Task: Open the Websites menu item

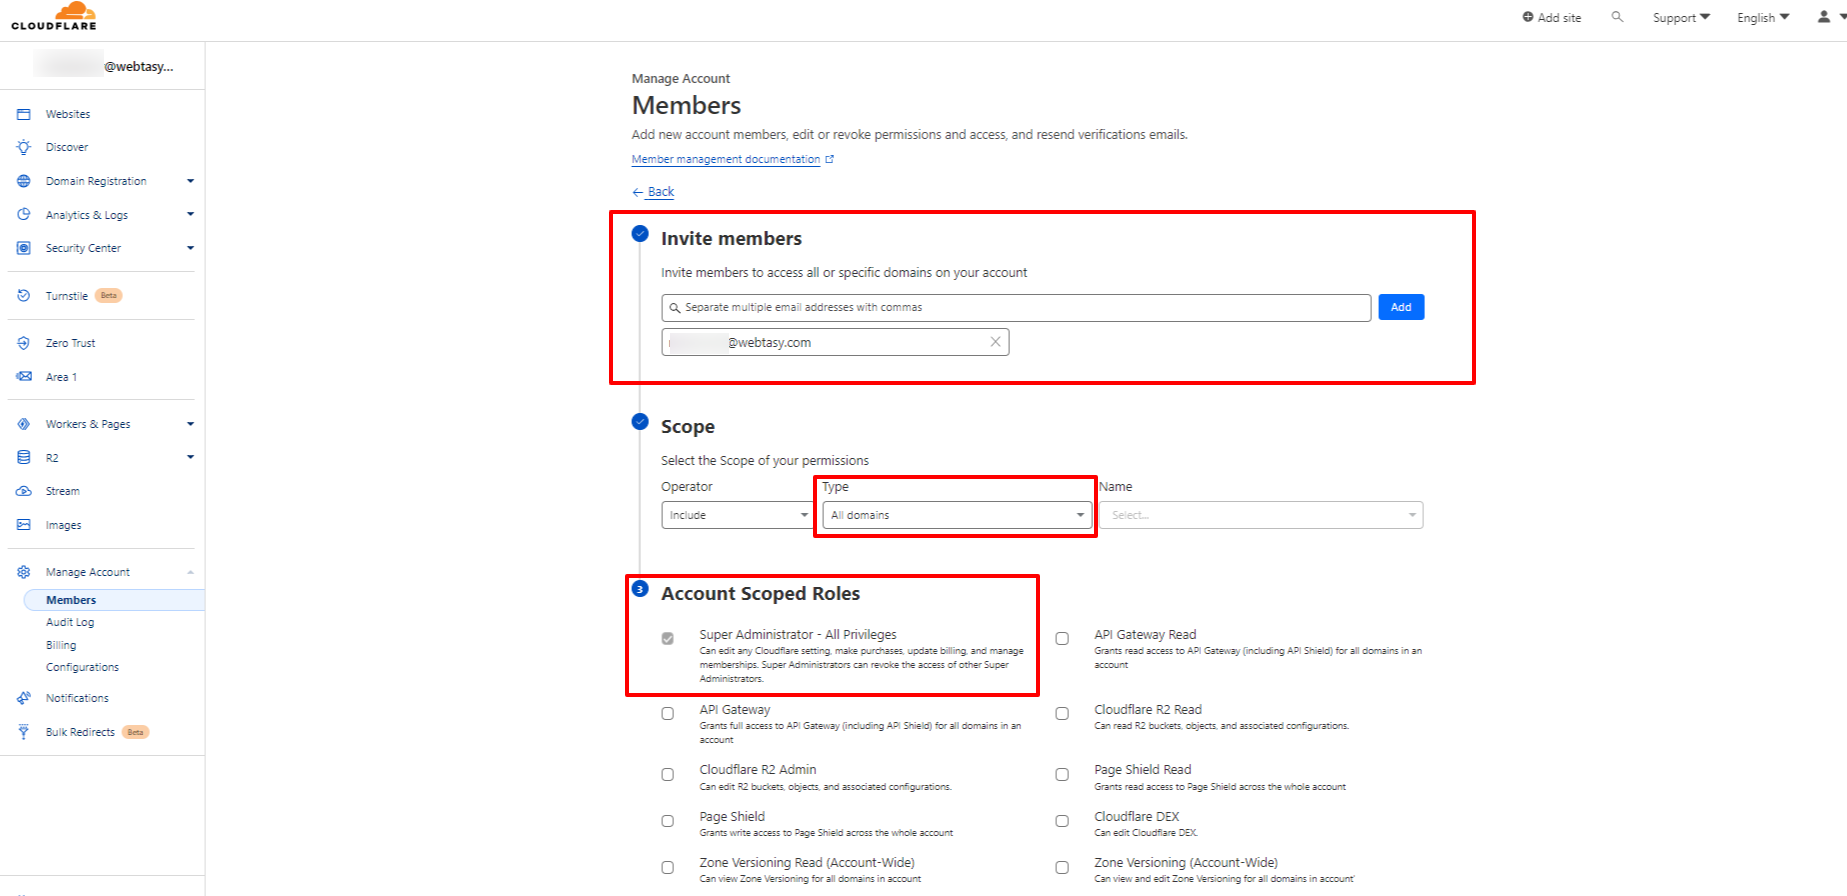Action: coord(68,114)
